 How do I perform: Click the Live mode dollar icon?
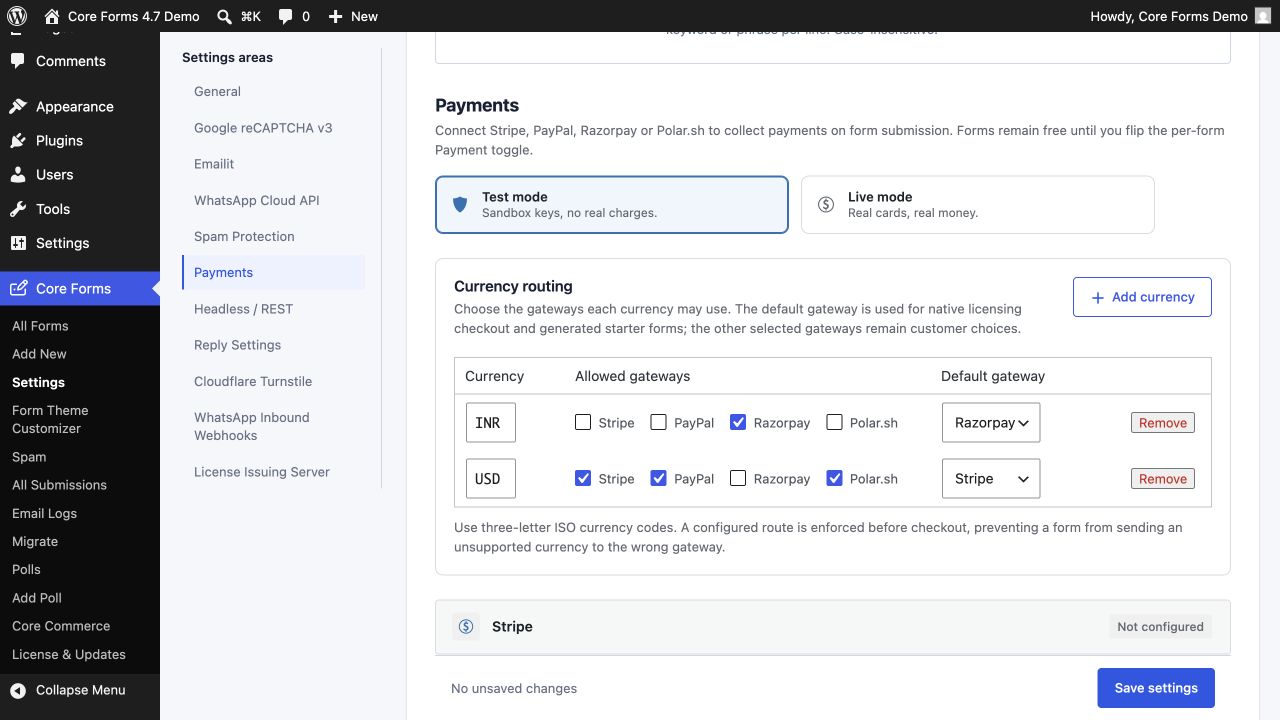coord(826,205)
